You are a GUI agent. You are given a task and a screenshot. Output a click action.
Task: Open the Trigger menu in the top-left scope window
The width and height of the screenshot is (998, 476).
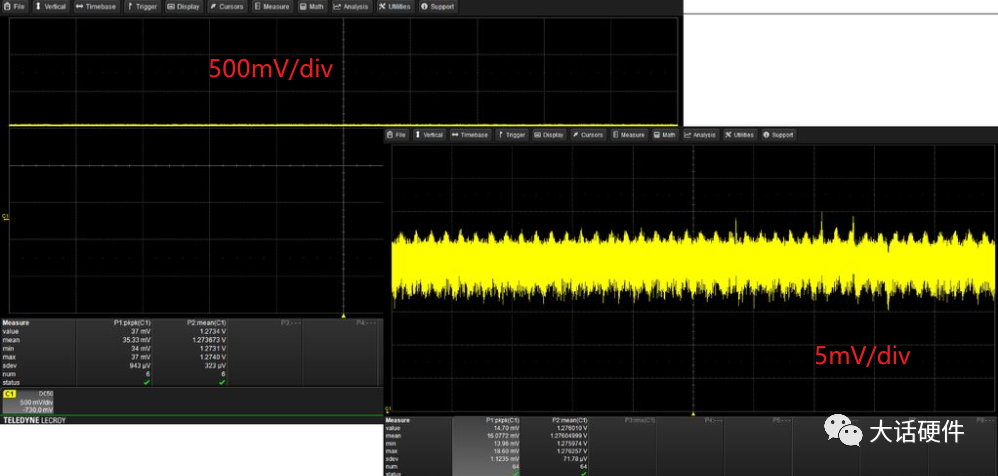(x=141, y=6)
